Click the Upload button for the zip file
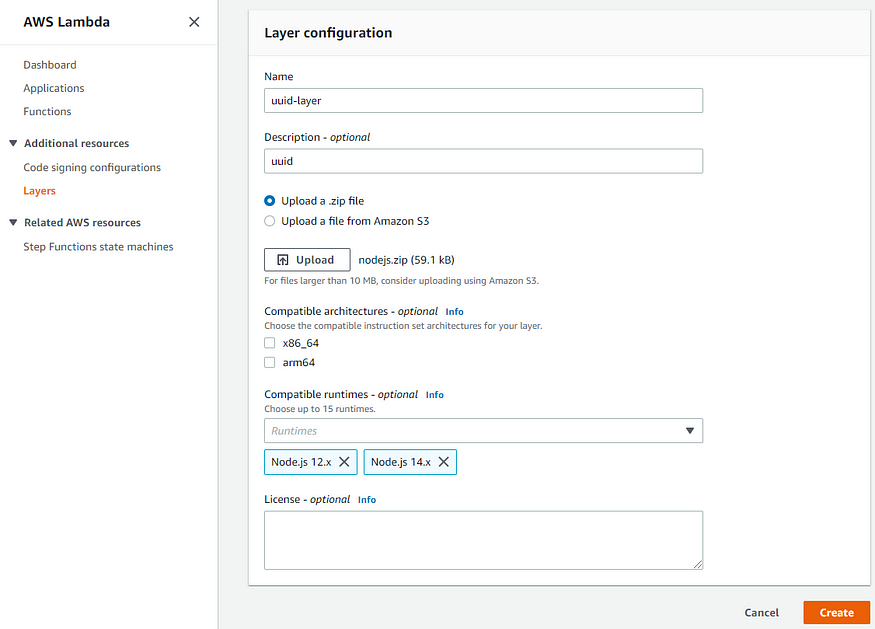This screenshot has width=875, height=629. click(307, 260)
